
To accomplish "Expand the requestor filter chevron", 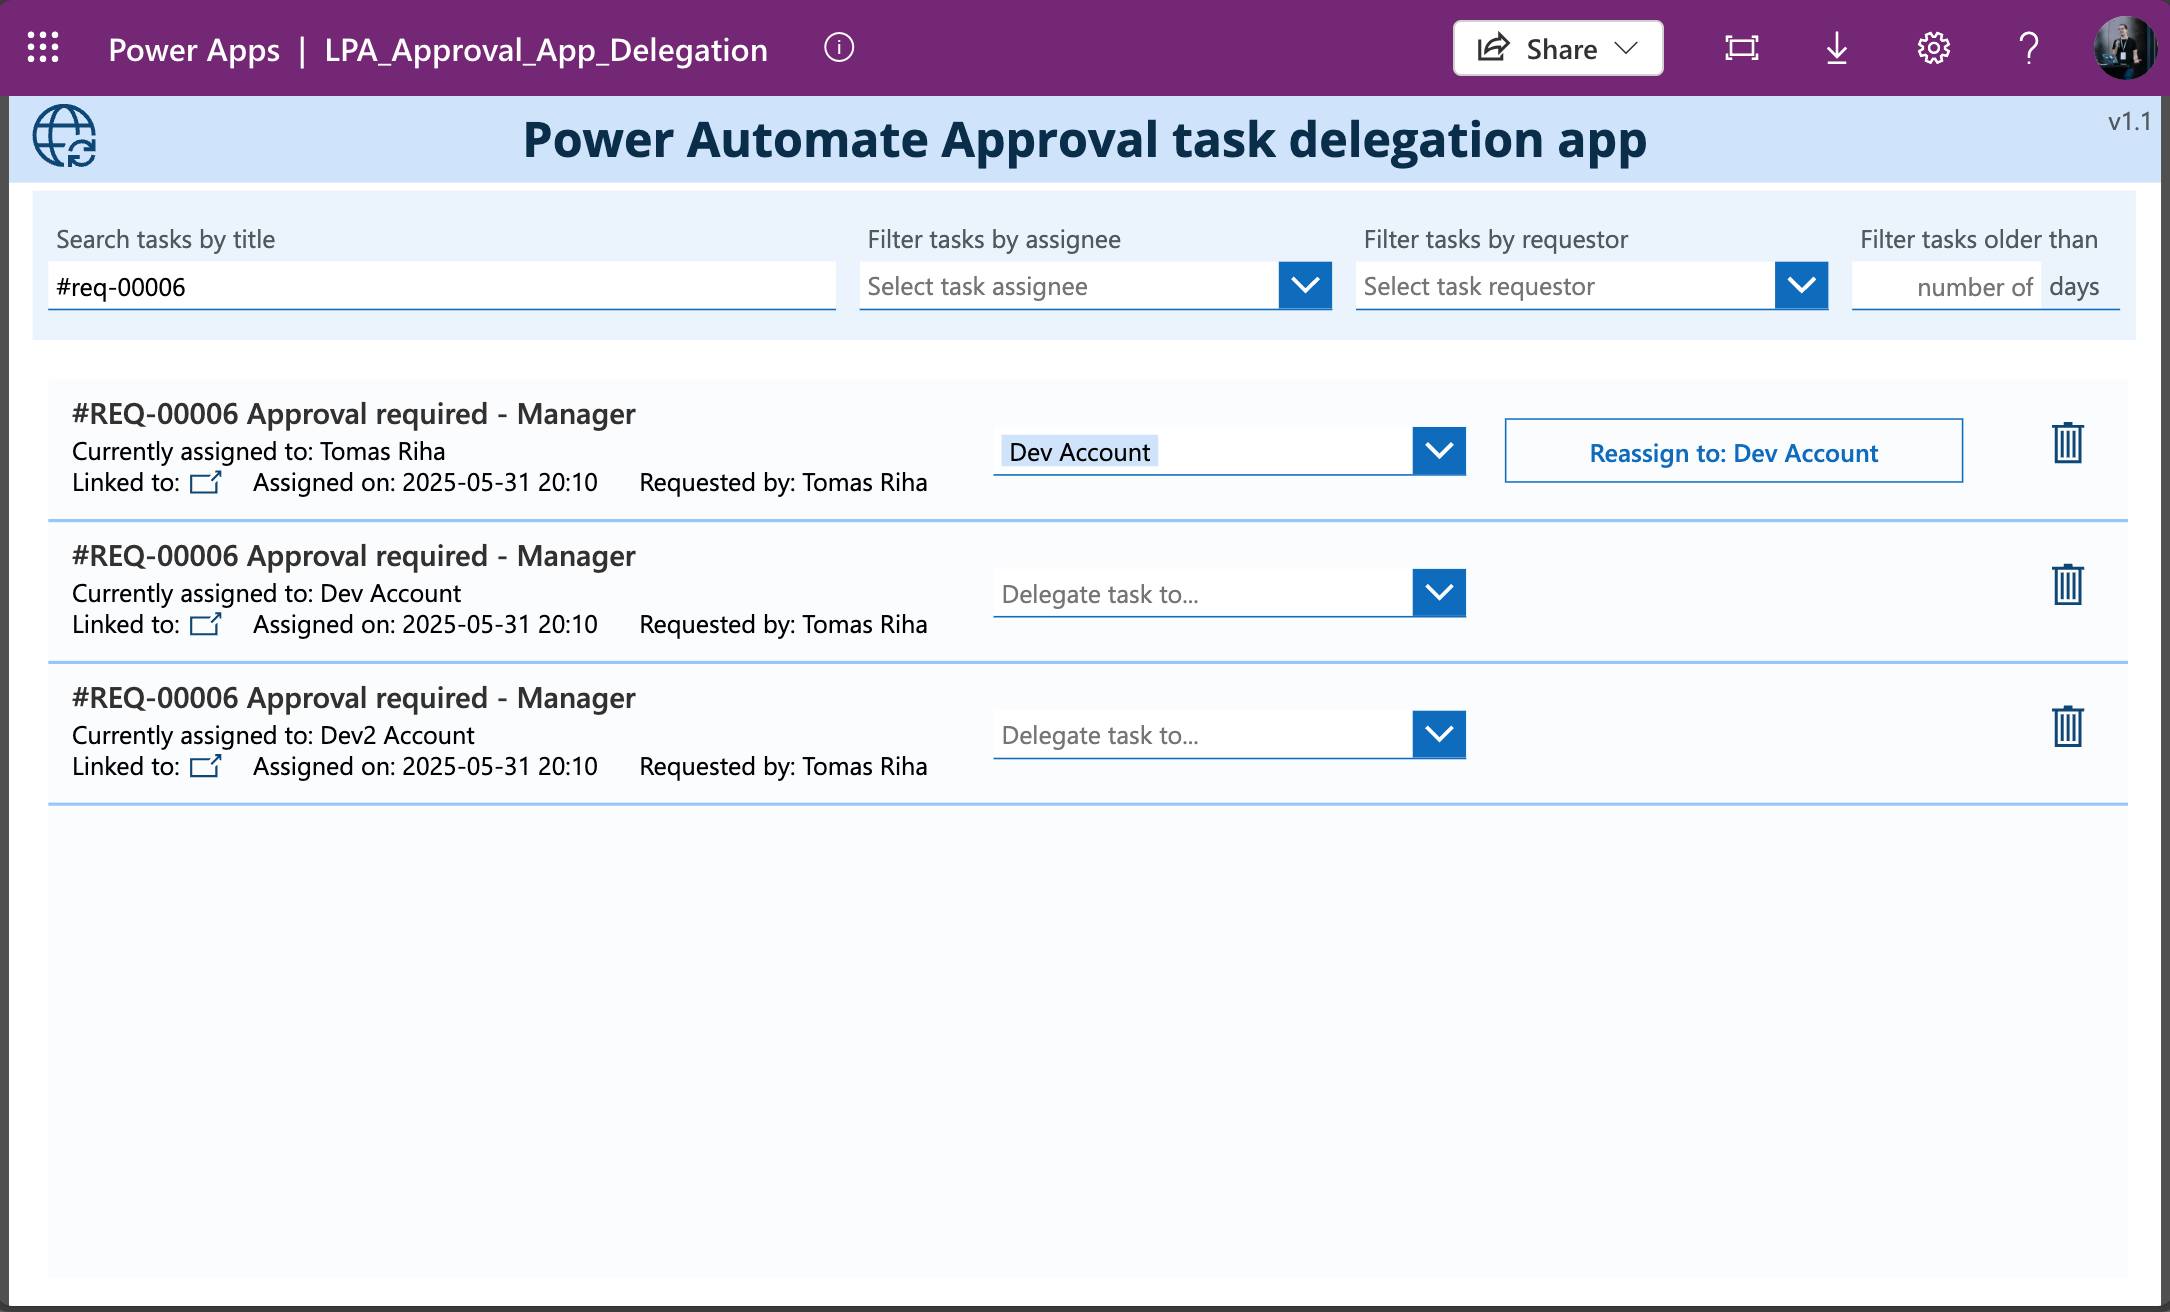I will 1802,286.
